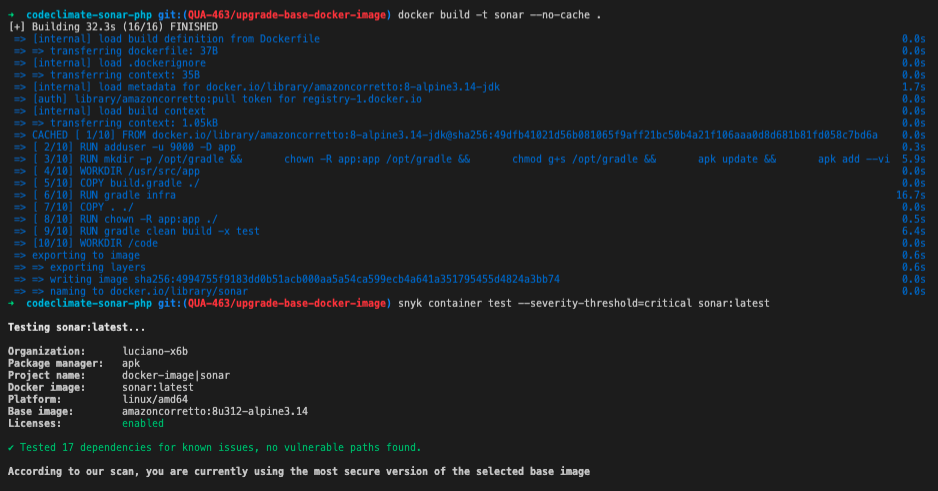Click the 'snyk container test' command text

(584, 303)
